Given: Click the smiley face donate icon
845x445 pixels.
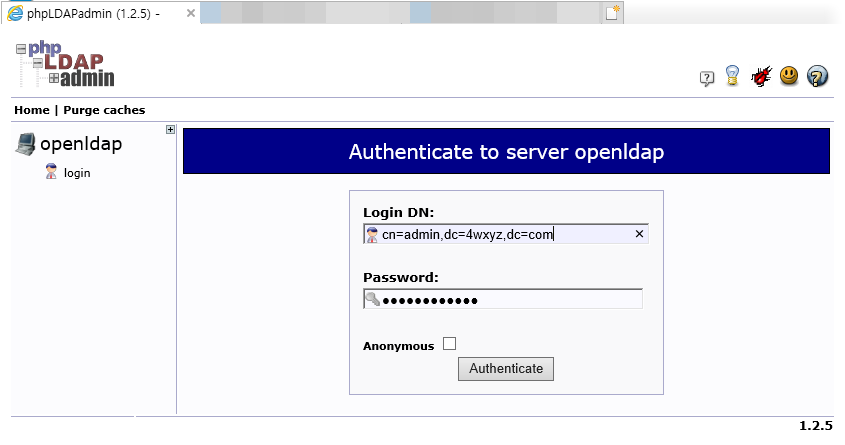Looking at the screenshot, I should pyautogui.click(x=789, y=75).
